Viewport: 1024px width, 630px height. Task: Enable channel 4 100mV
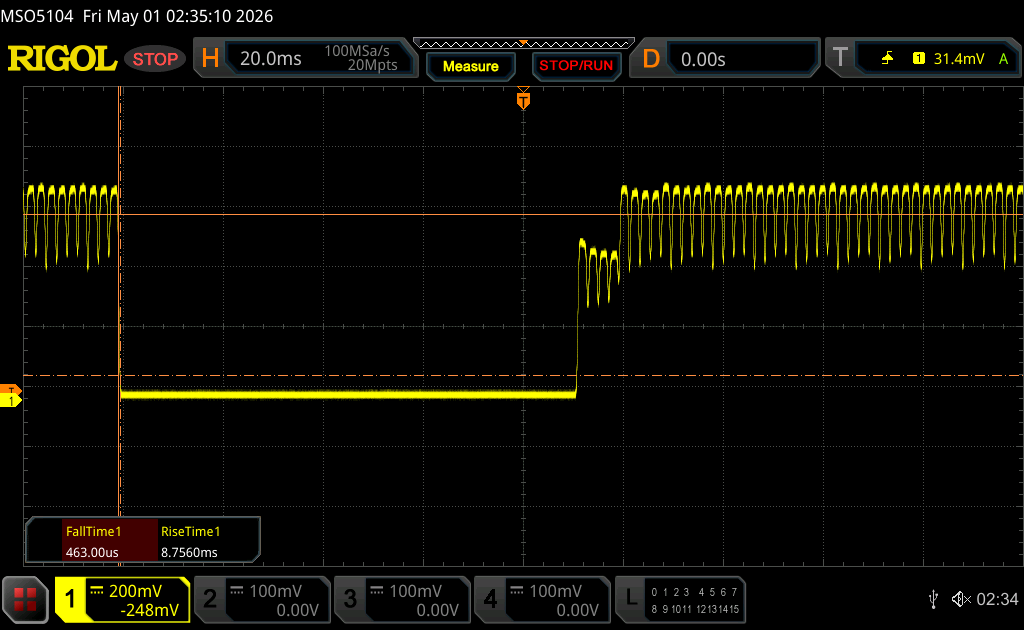tap(542, 599)
